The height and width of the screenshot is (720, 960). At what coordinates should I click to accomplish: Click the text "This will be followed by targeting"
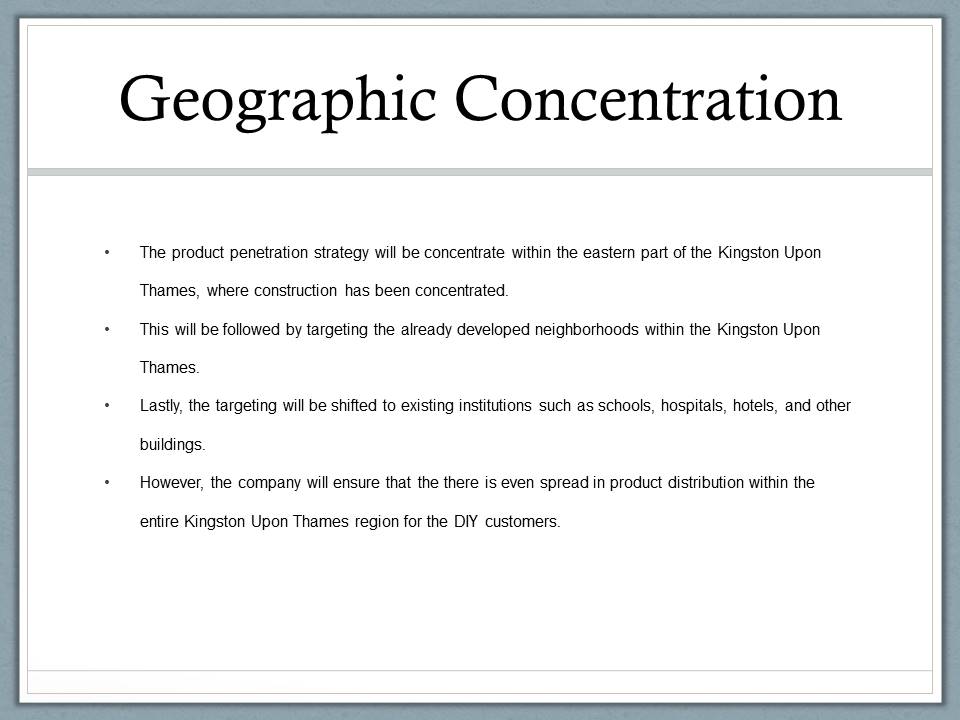pyautogui.click(x=254, y=329)
